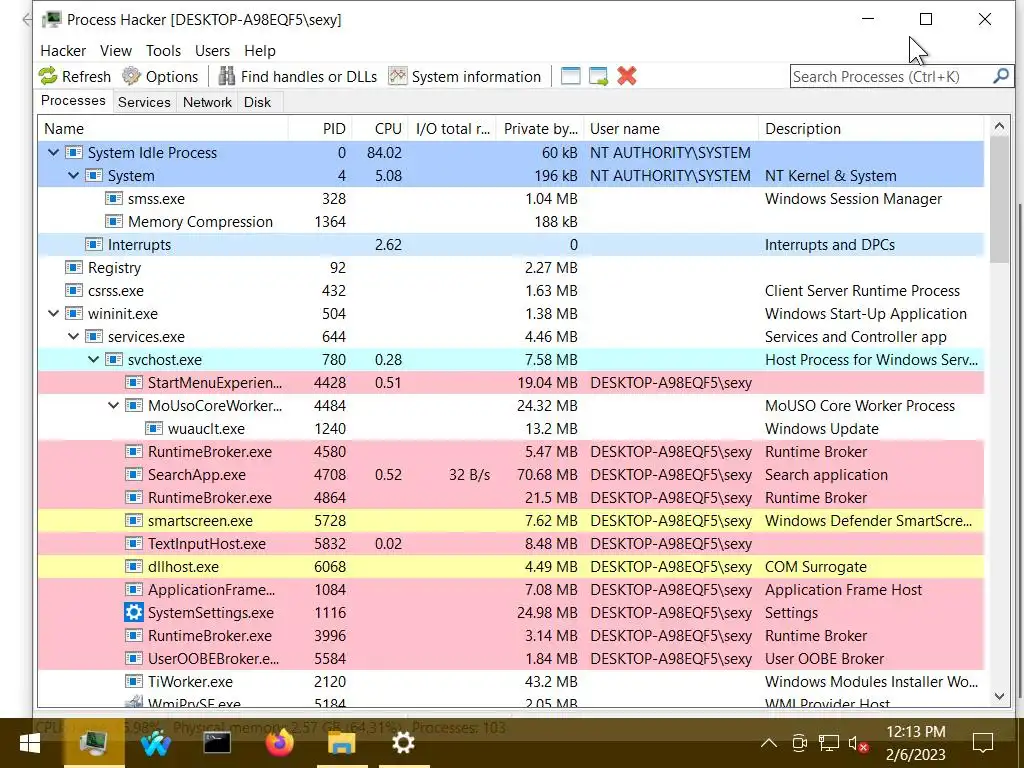Image resolution: width=1024 pixels, height=768 pixels.
Task: Sort by User name column header
Action: coord(671,129)
